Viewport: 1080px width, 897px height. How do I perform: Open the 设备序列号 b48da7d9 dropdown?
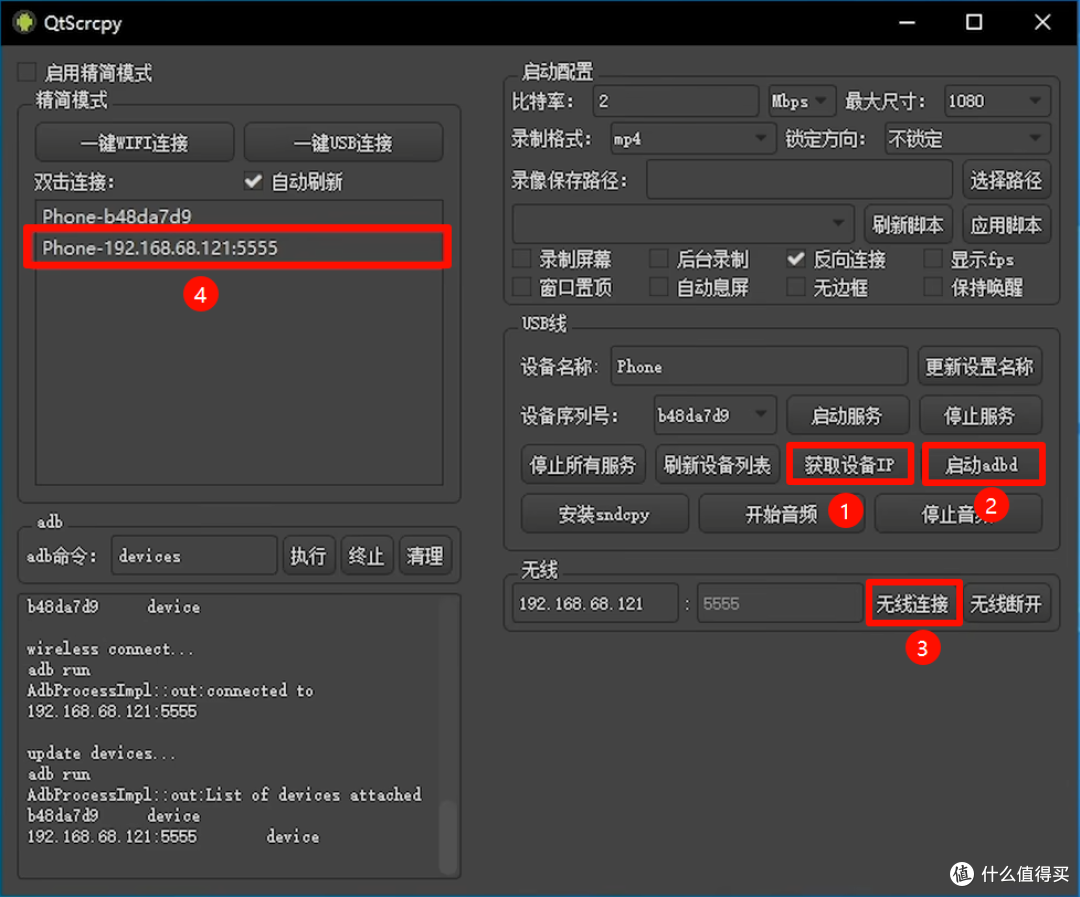coord(715,415)
